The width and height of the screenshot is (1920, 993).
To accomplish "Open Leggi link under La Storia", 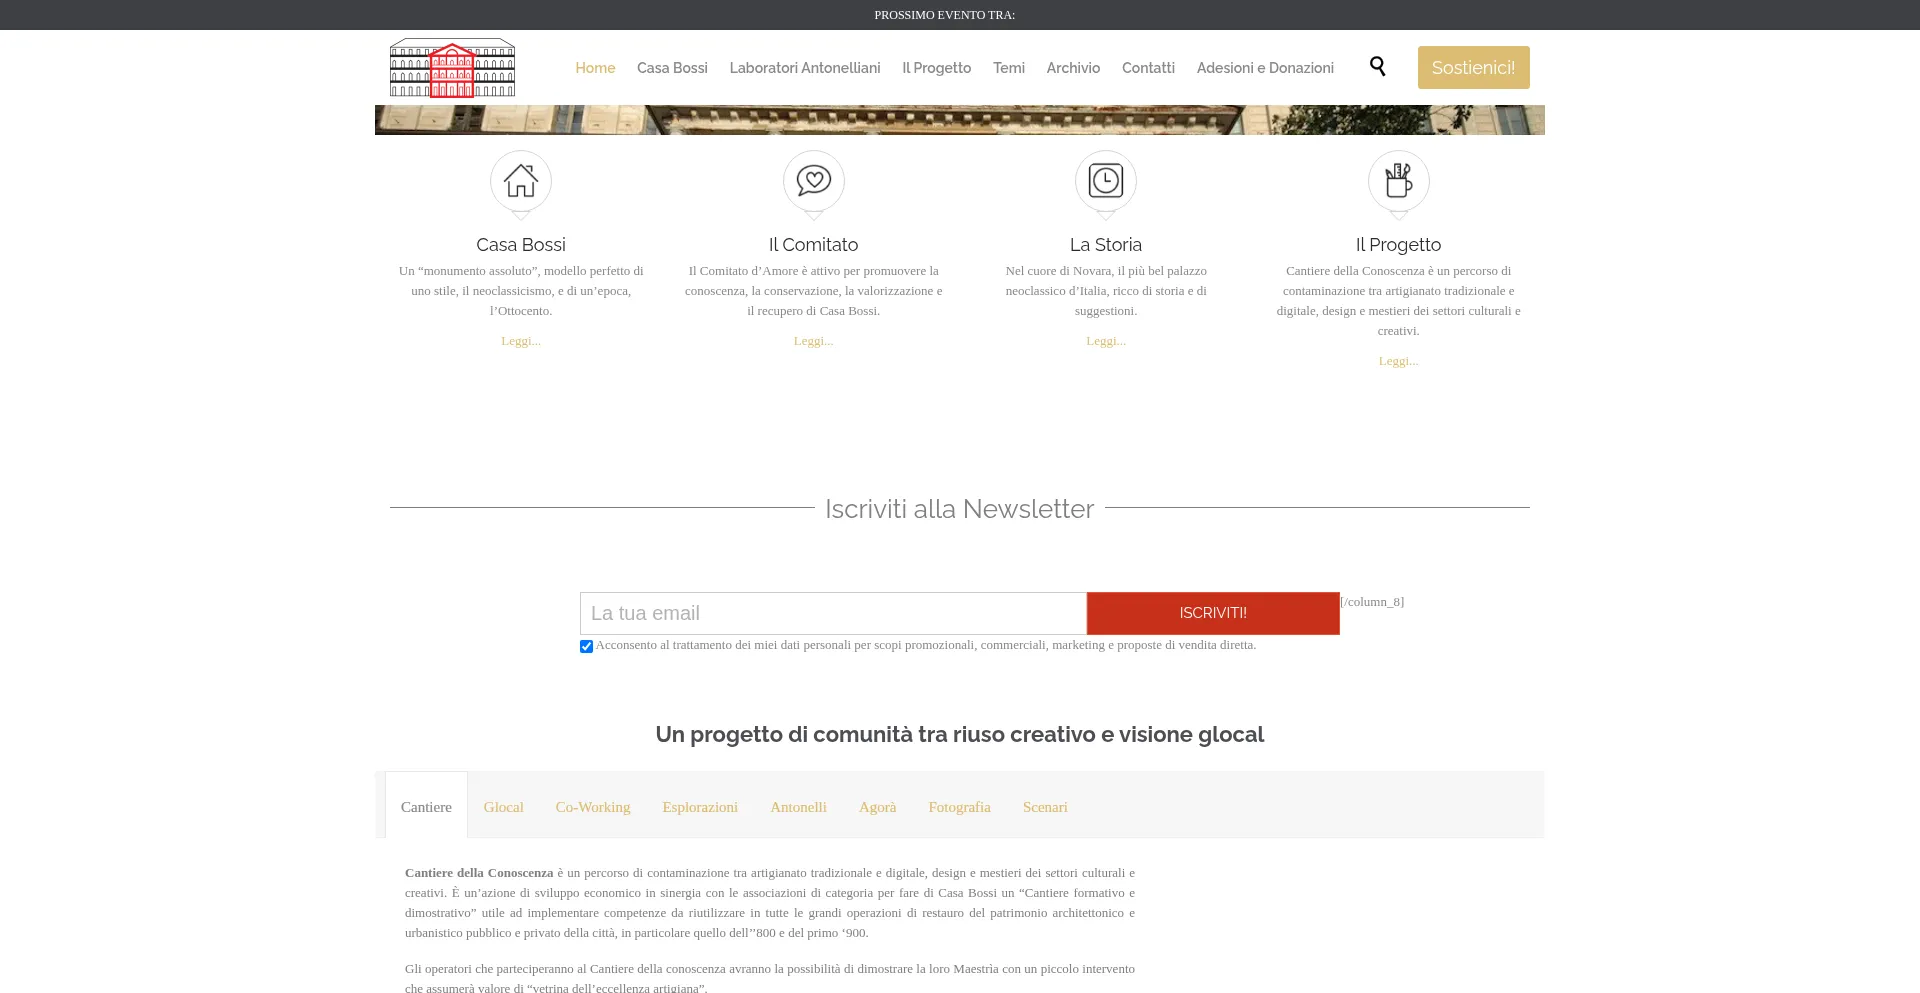I will tap(1105, 340).
